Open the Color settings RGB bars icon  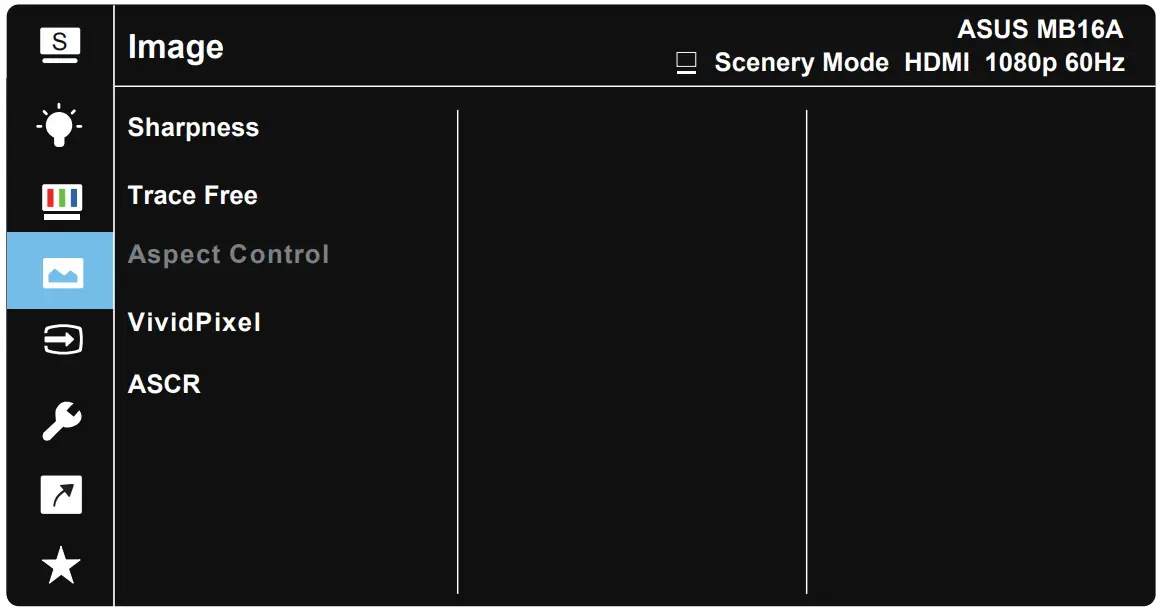coord(60,200)
